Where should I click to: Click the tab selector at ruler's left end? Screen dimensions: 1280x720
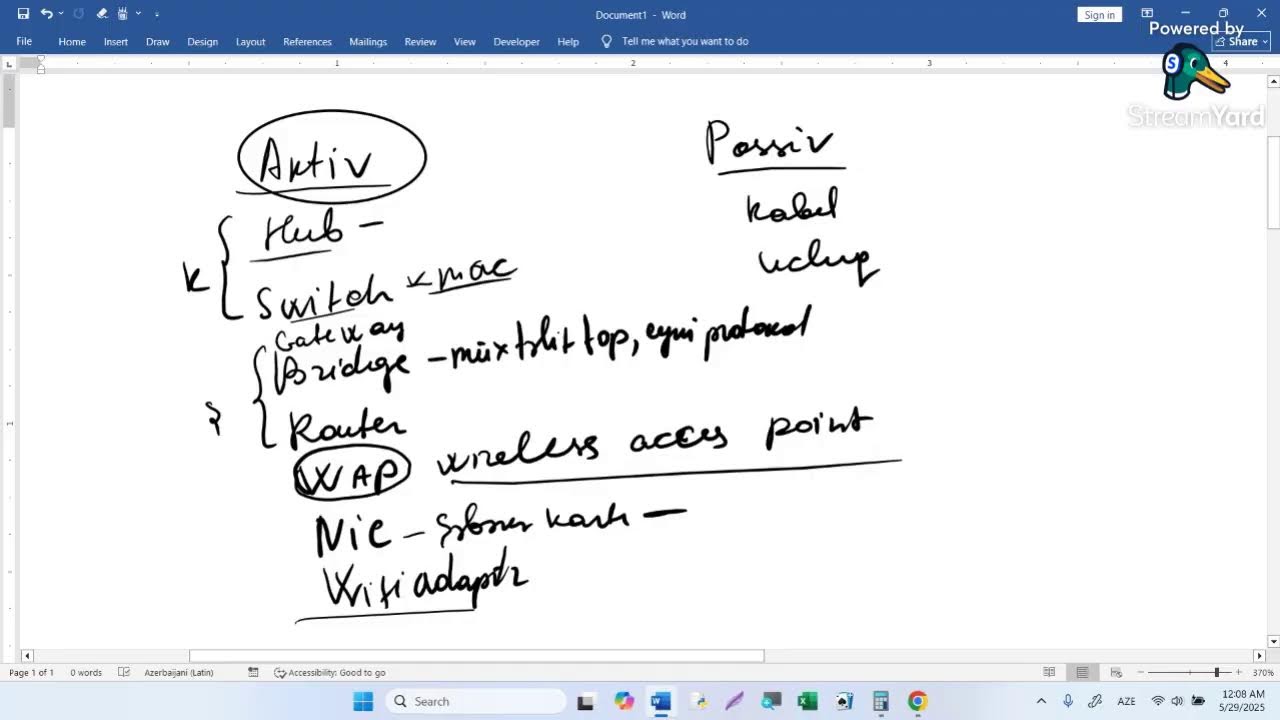[x=10, y=64]
